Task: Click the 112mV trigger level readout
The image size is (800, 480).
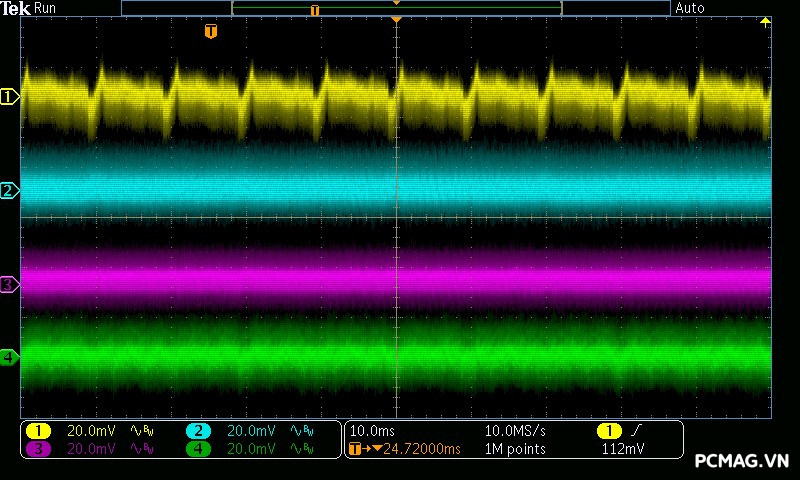Action: pyautogui.click(x=623, y=449)
